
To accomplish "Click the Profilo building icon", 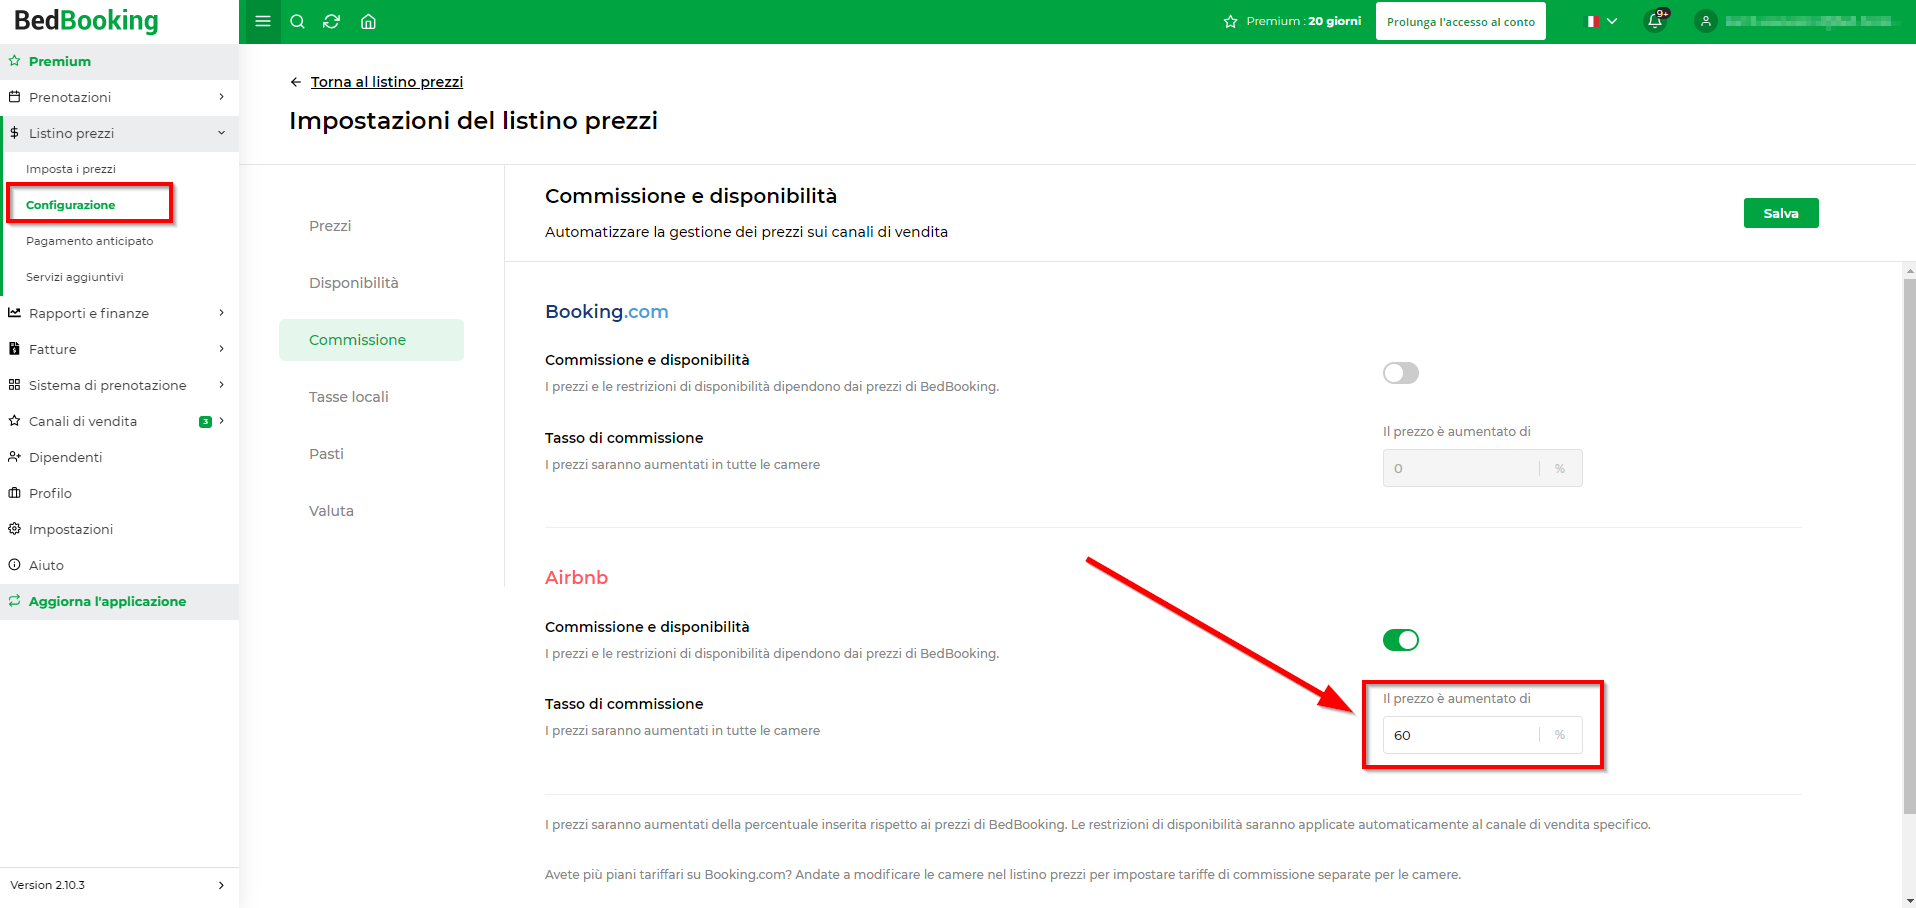I will (x=14, y=493).
